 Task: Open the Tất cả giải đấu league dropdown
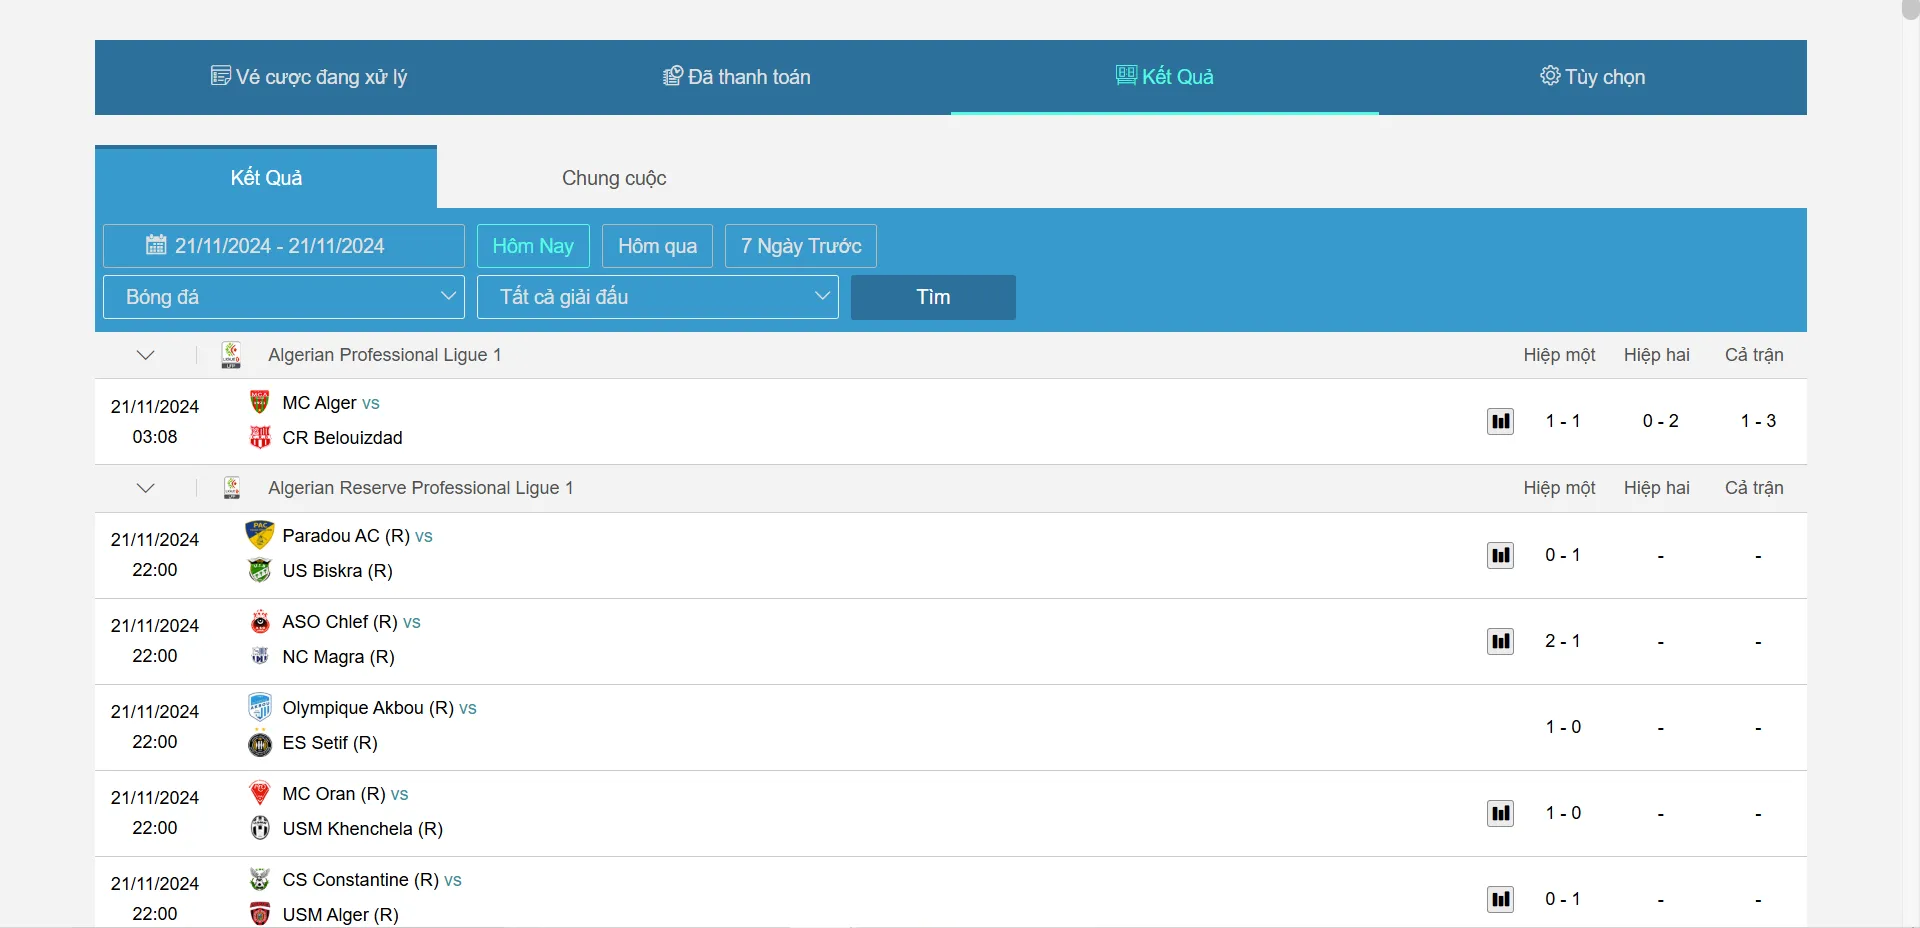pos(657,297)
